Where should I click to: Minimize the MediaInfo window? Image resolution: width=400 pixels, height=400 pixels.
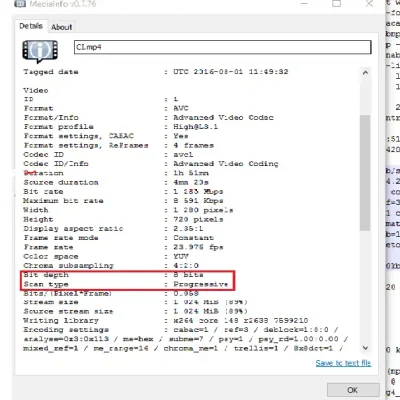(x=304, y=4)
